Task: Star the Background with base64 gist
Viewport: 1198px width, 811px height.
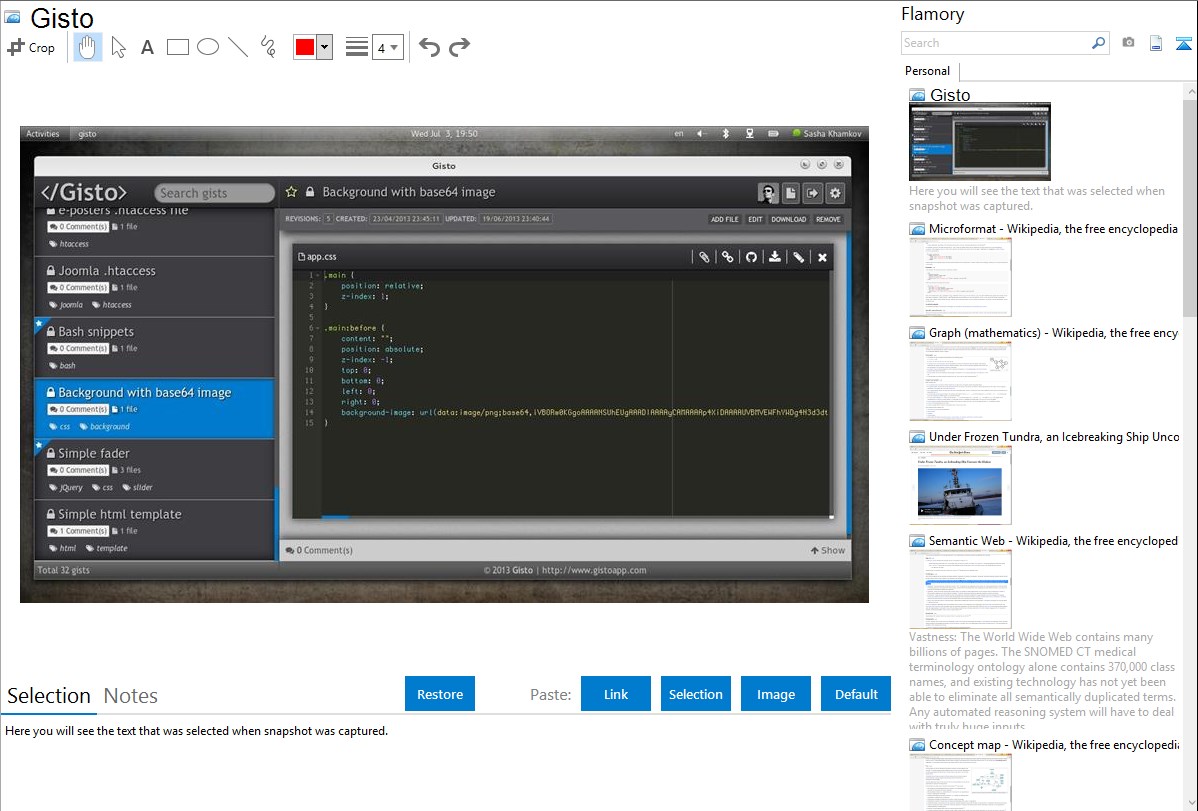Action: point(291,192)
